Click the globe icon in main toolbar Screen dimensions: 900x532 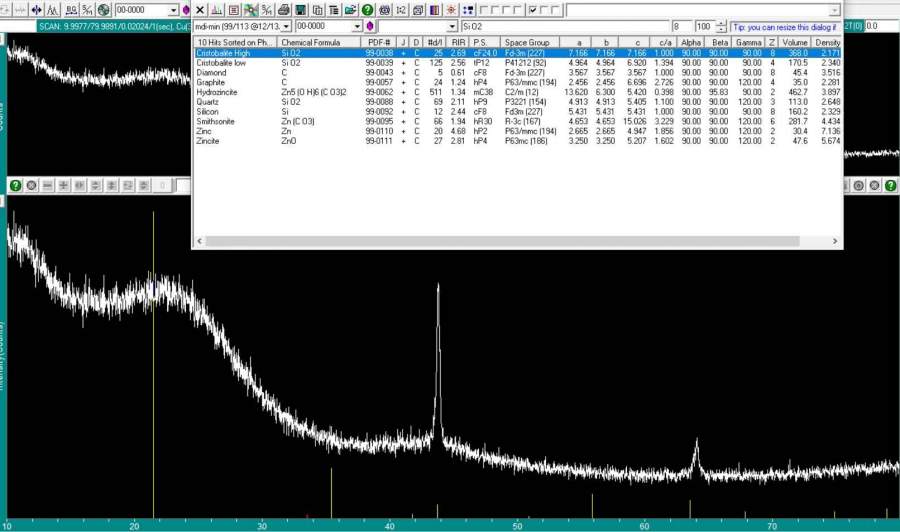(103, 10)
